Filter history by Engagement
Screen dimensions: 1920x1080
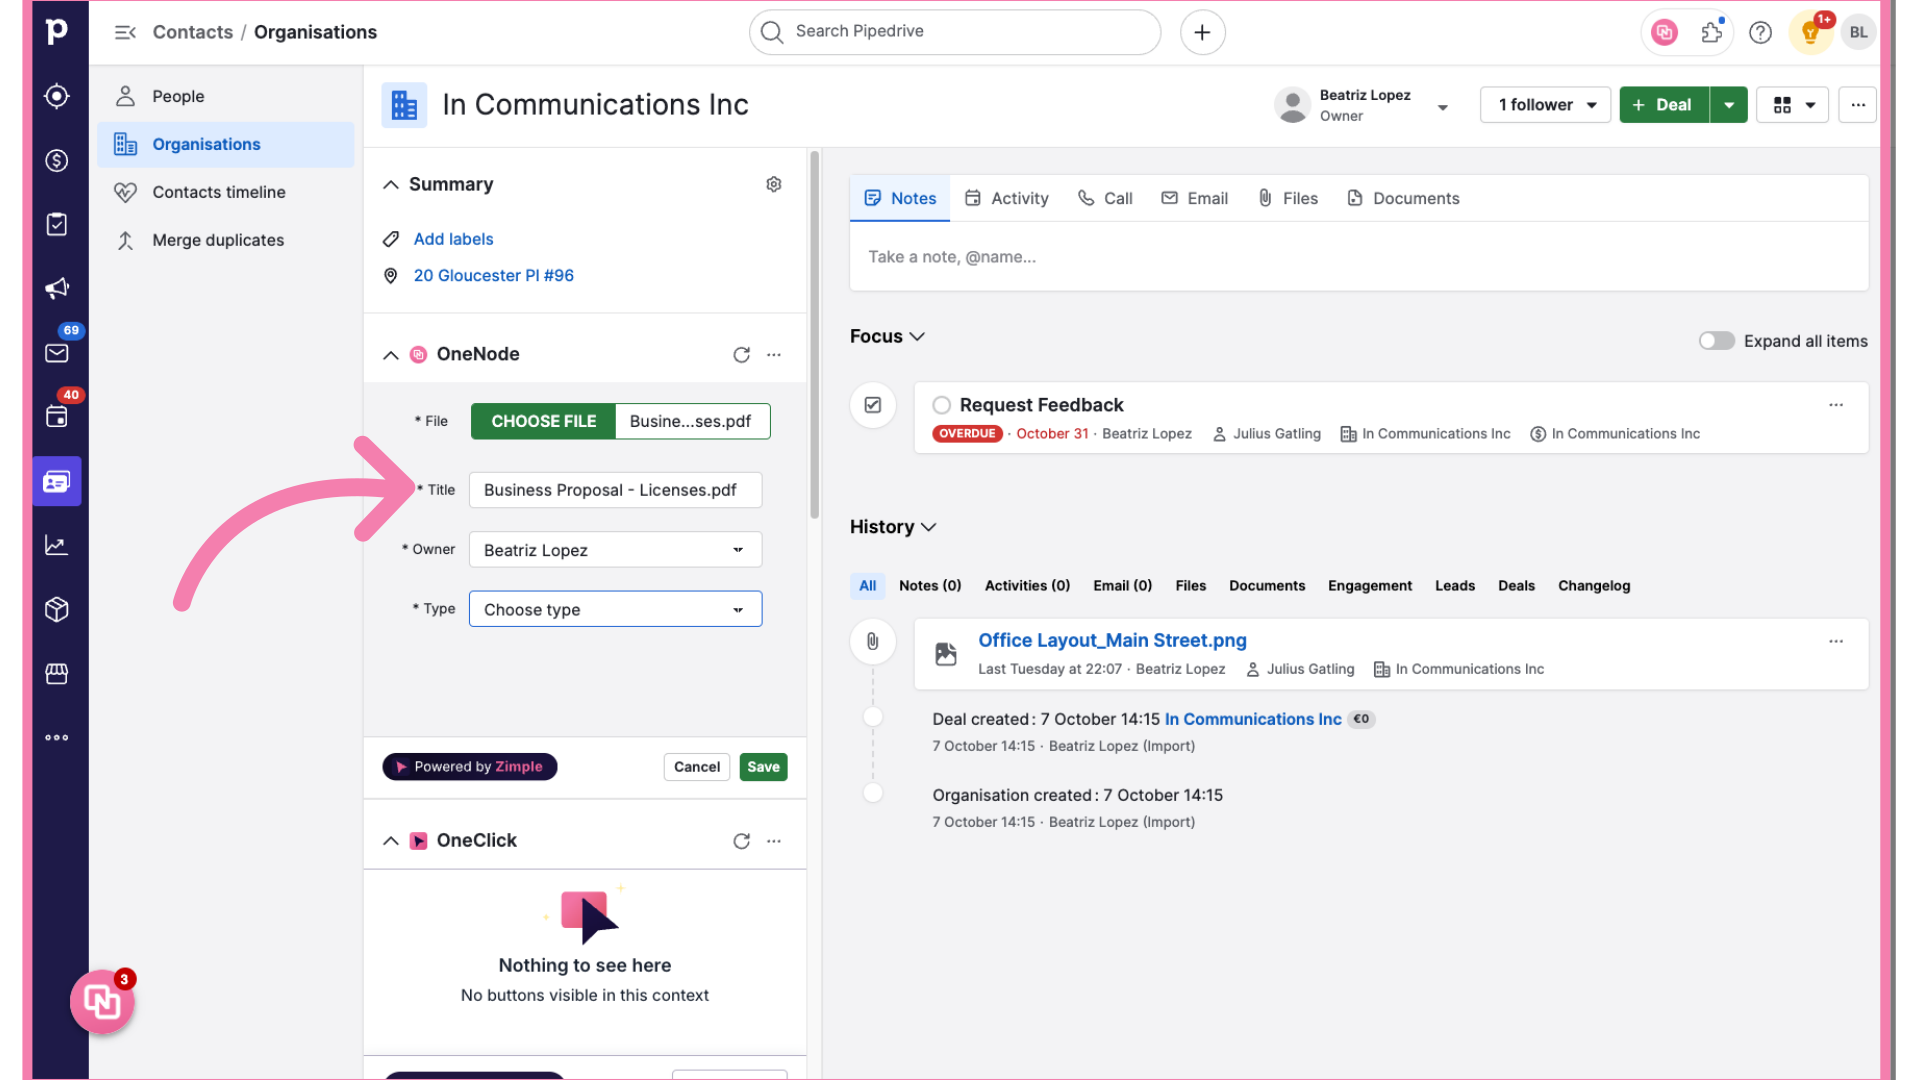click(x=1370, y=586)
